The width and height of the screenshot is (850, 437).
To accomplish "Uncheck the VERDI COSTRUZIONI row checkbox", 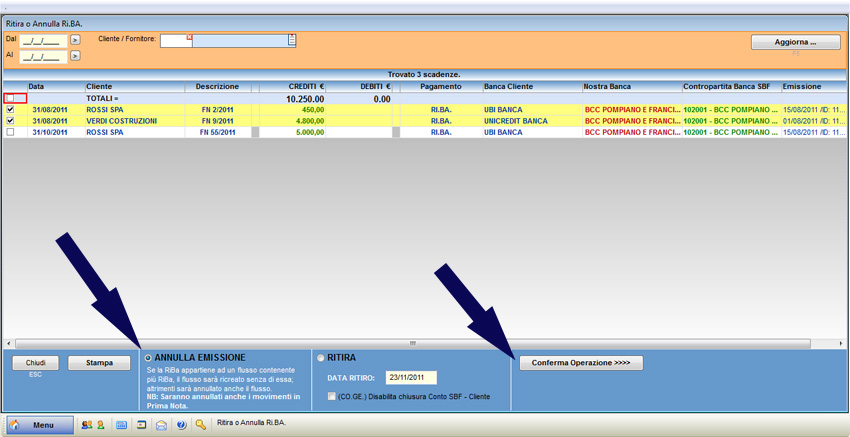I will click(11, 121).
